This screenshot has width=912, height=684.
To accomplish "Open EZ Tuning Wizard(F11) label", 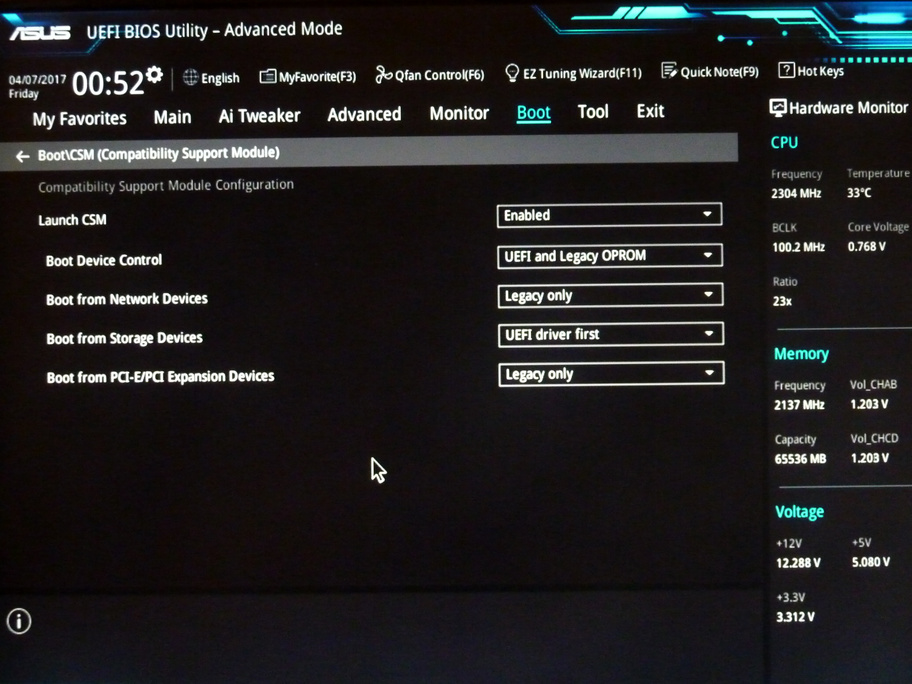I will coord(582,73).
